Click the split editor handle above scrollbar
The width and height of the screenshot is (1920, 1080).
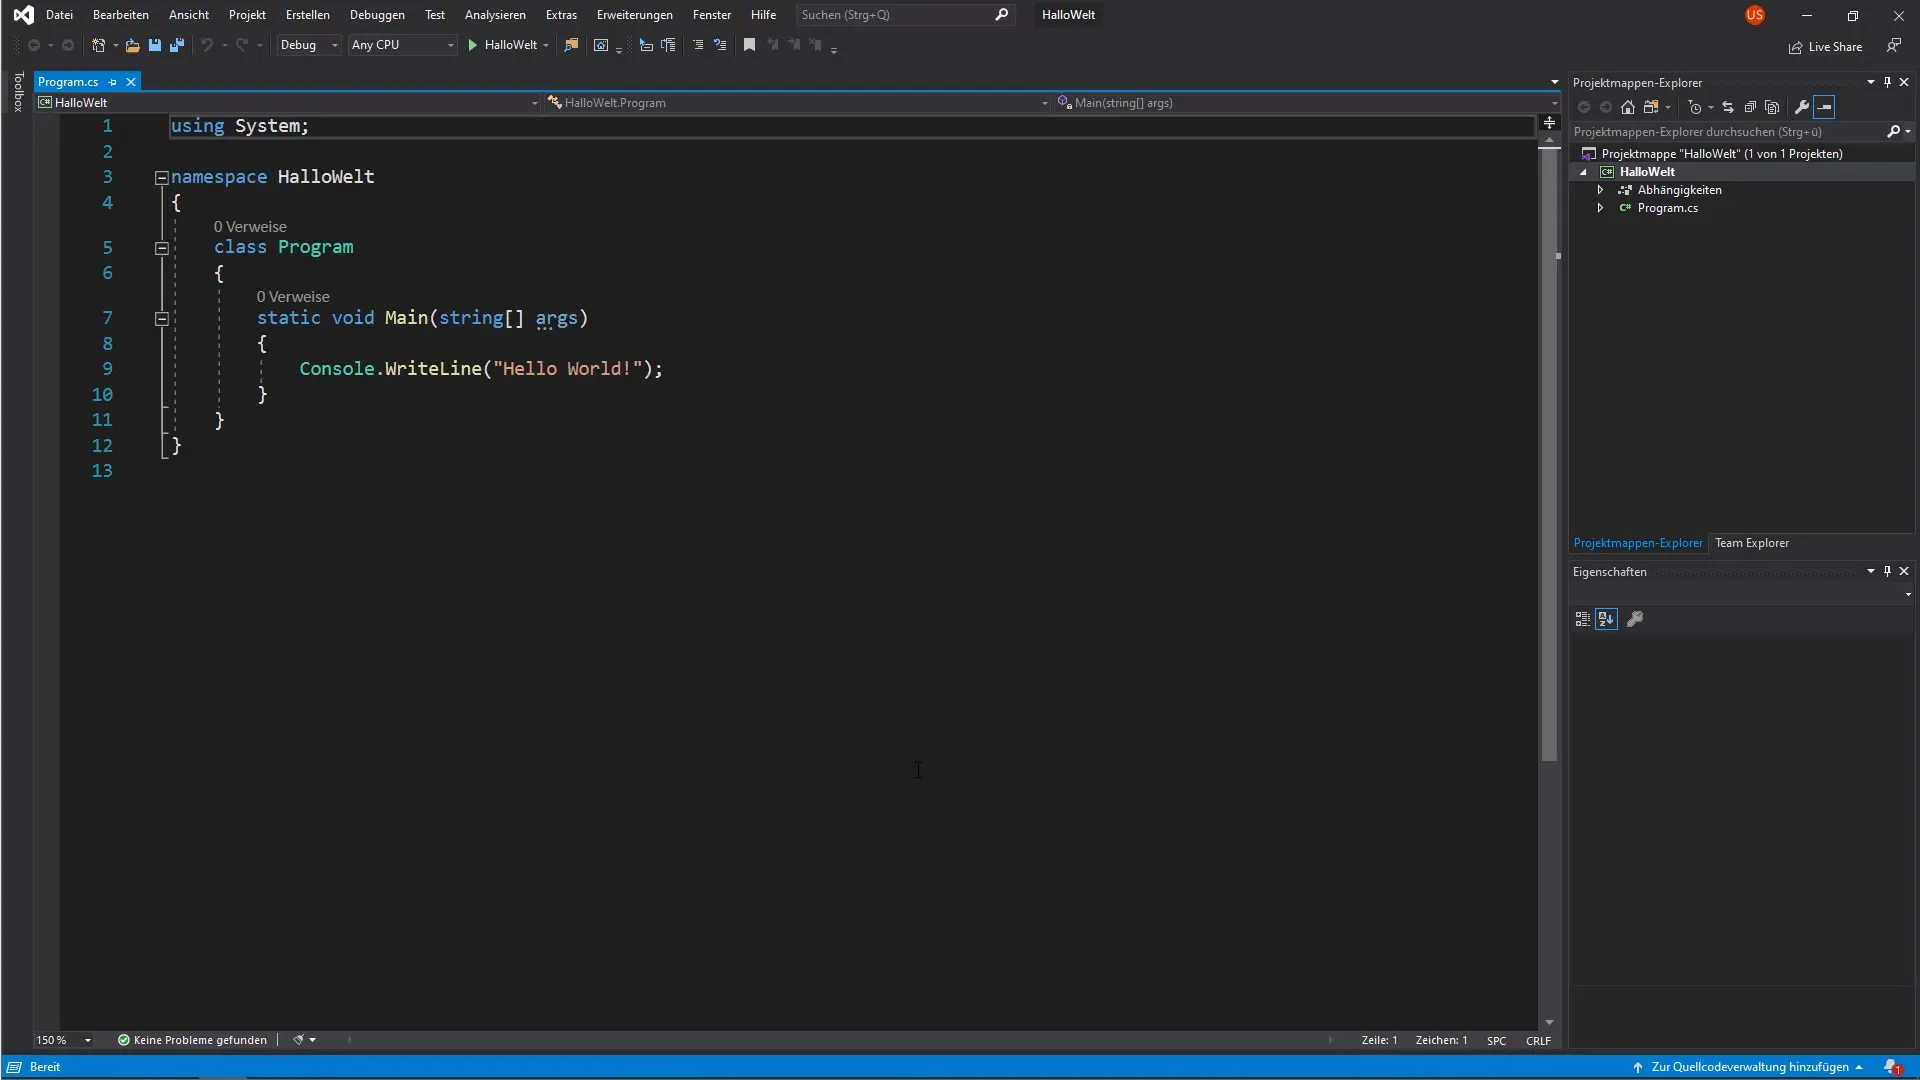1549,123
